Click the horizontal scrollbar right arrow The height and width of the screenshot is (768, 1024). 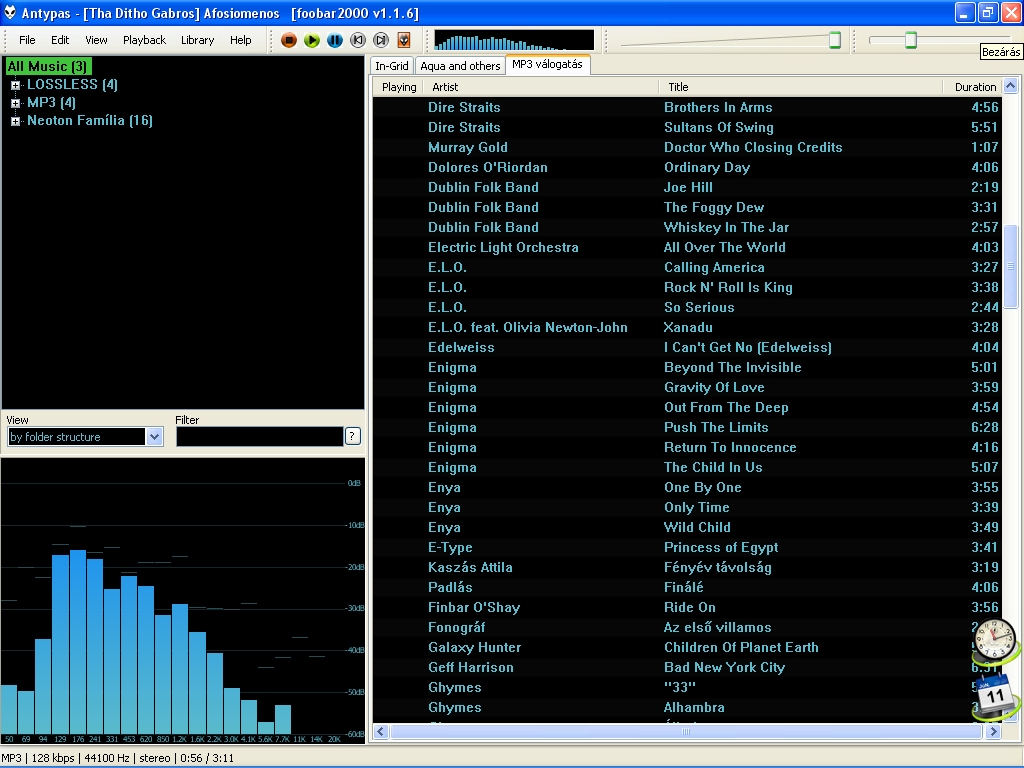[993, 731]
